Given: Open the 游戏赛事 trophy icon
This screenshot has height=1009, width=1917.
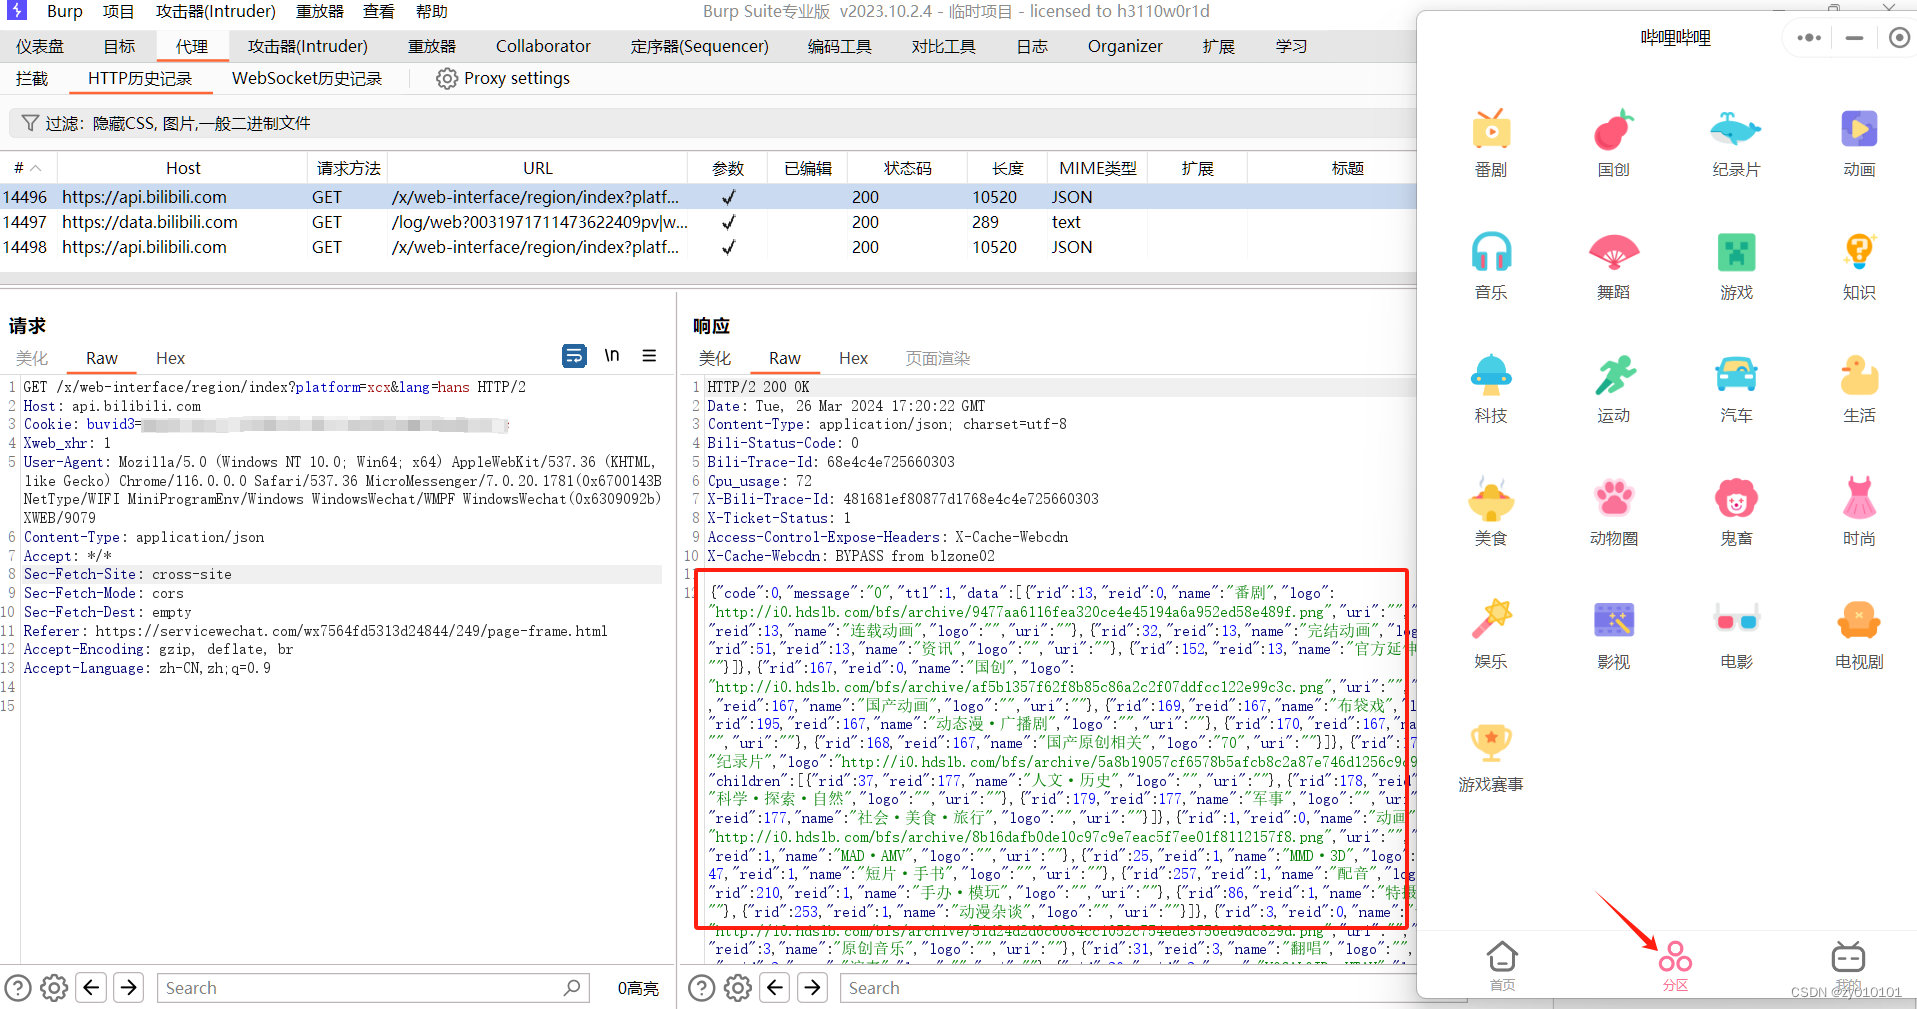Looking at the screenshot, I should [1491, 743].
